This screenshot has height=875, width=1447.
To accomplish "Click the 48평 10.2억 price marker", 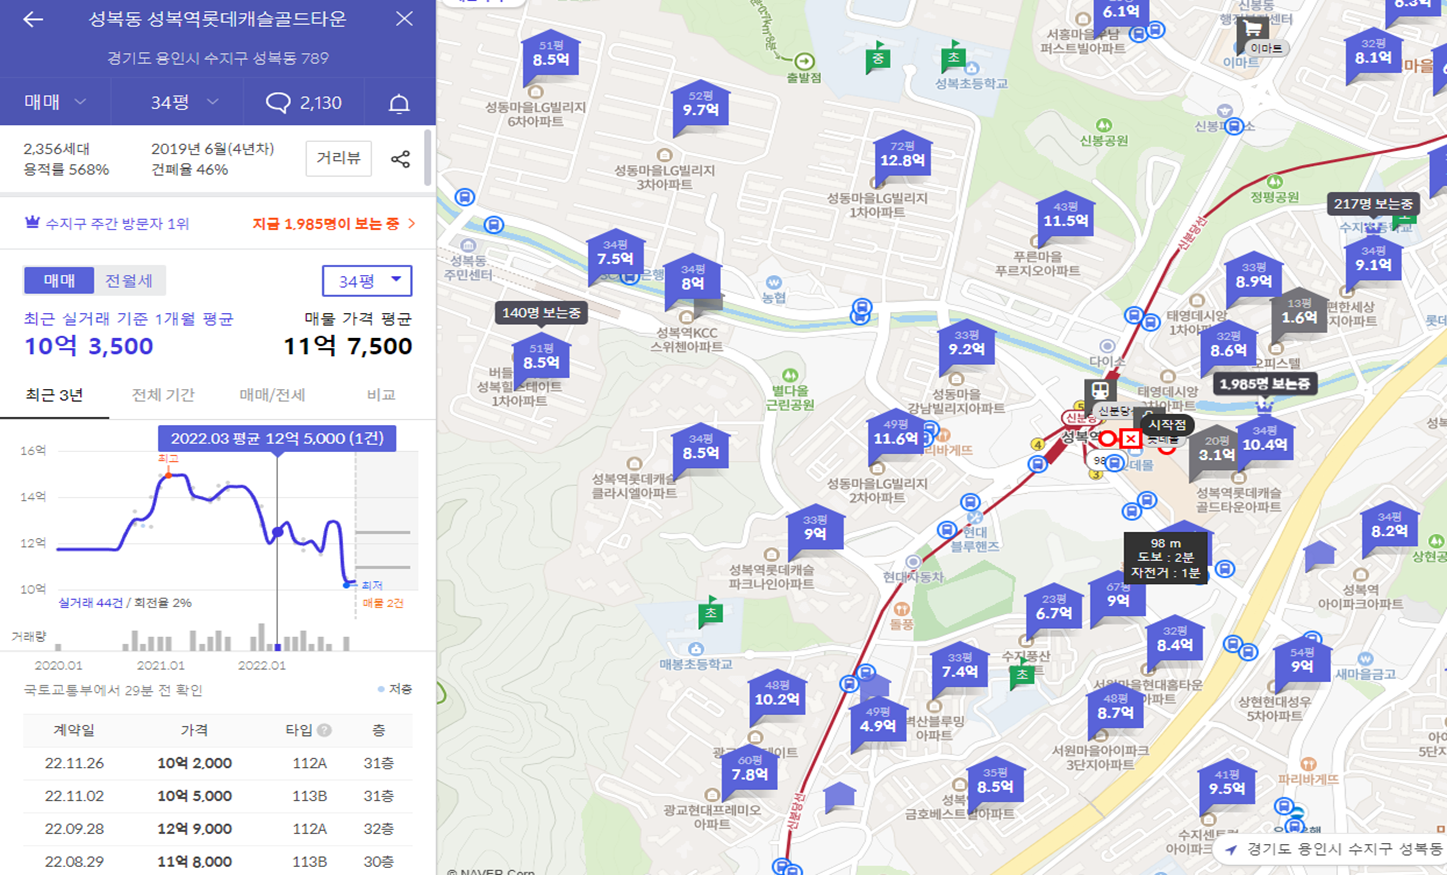I will (x=777, y=698).
